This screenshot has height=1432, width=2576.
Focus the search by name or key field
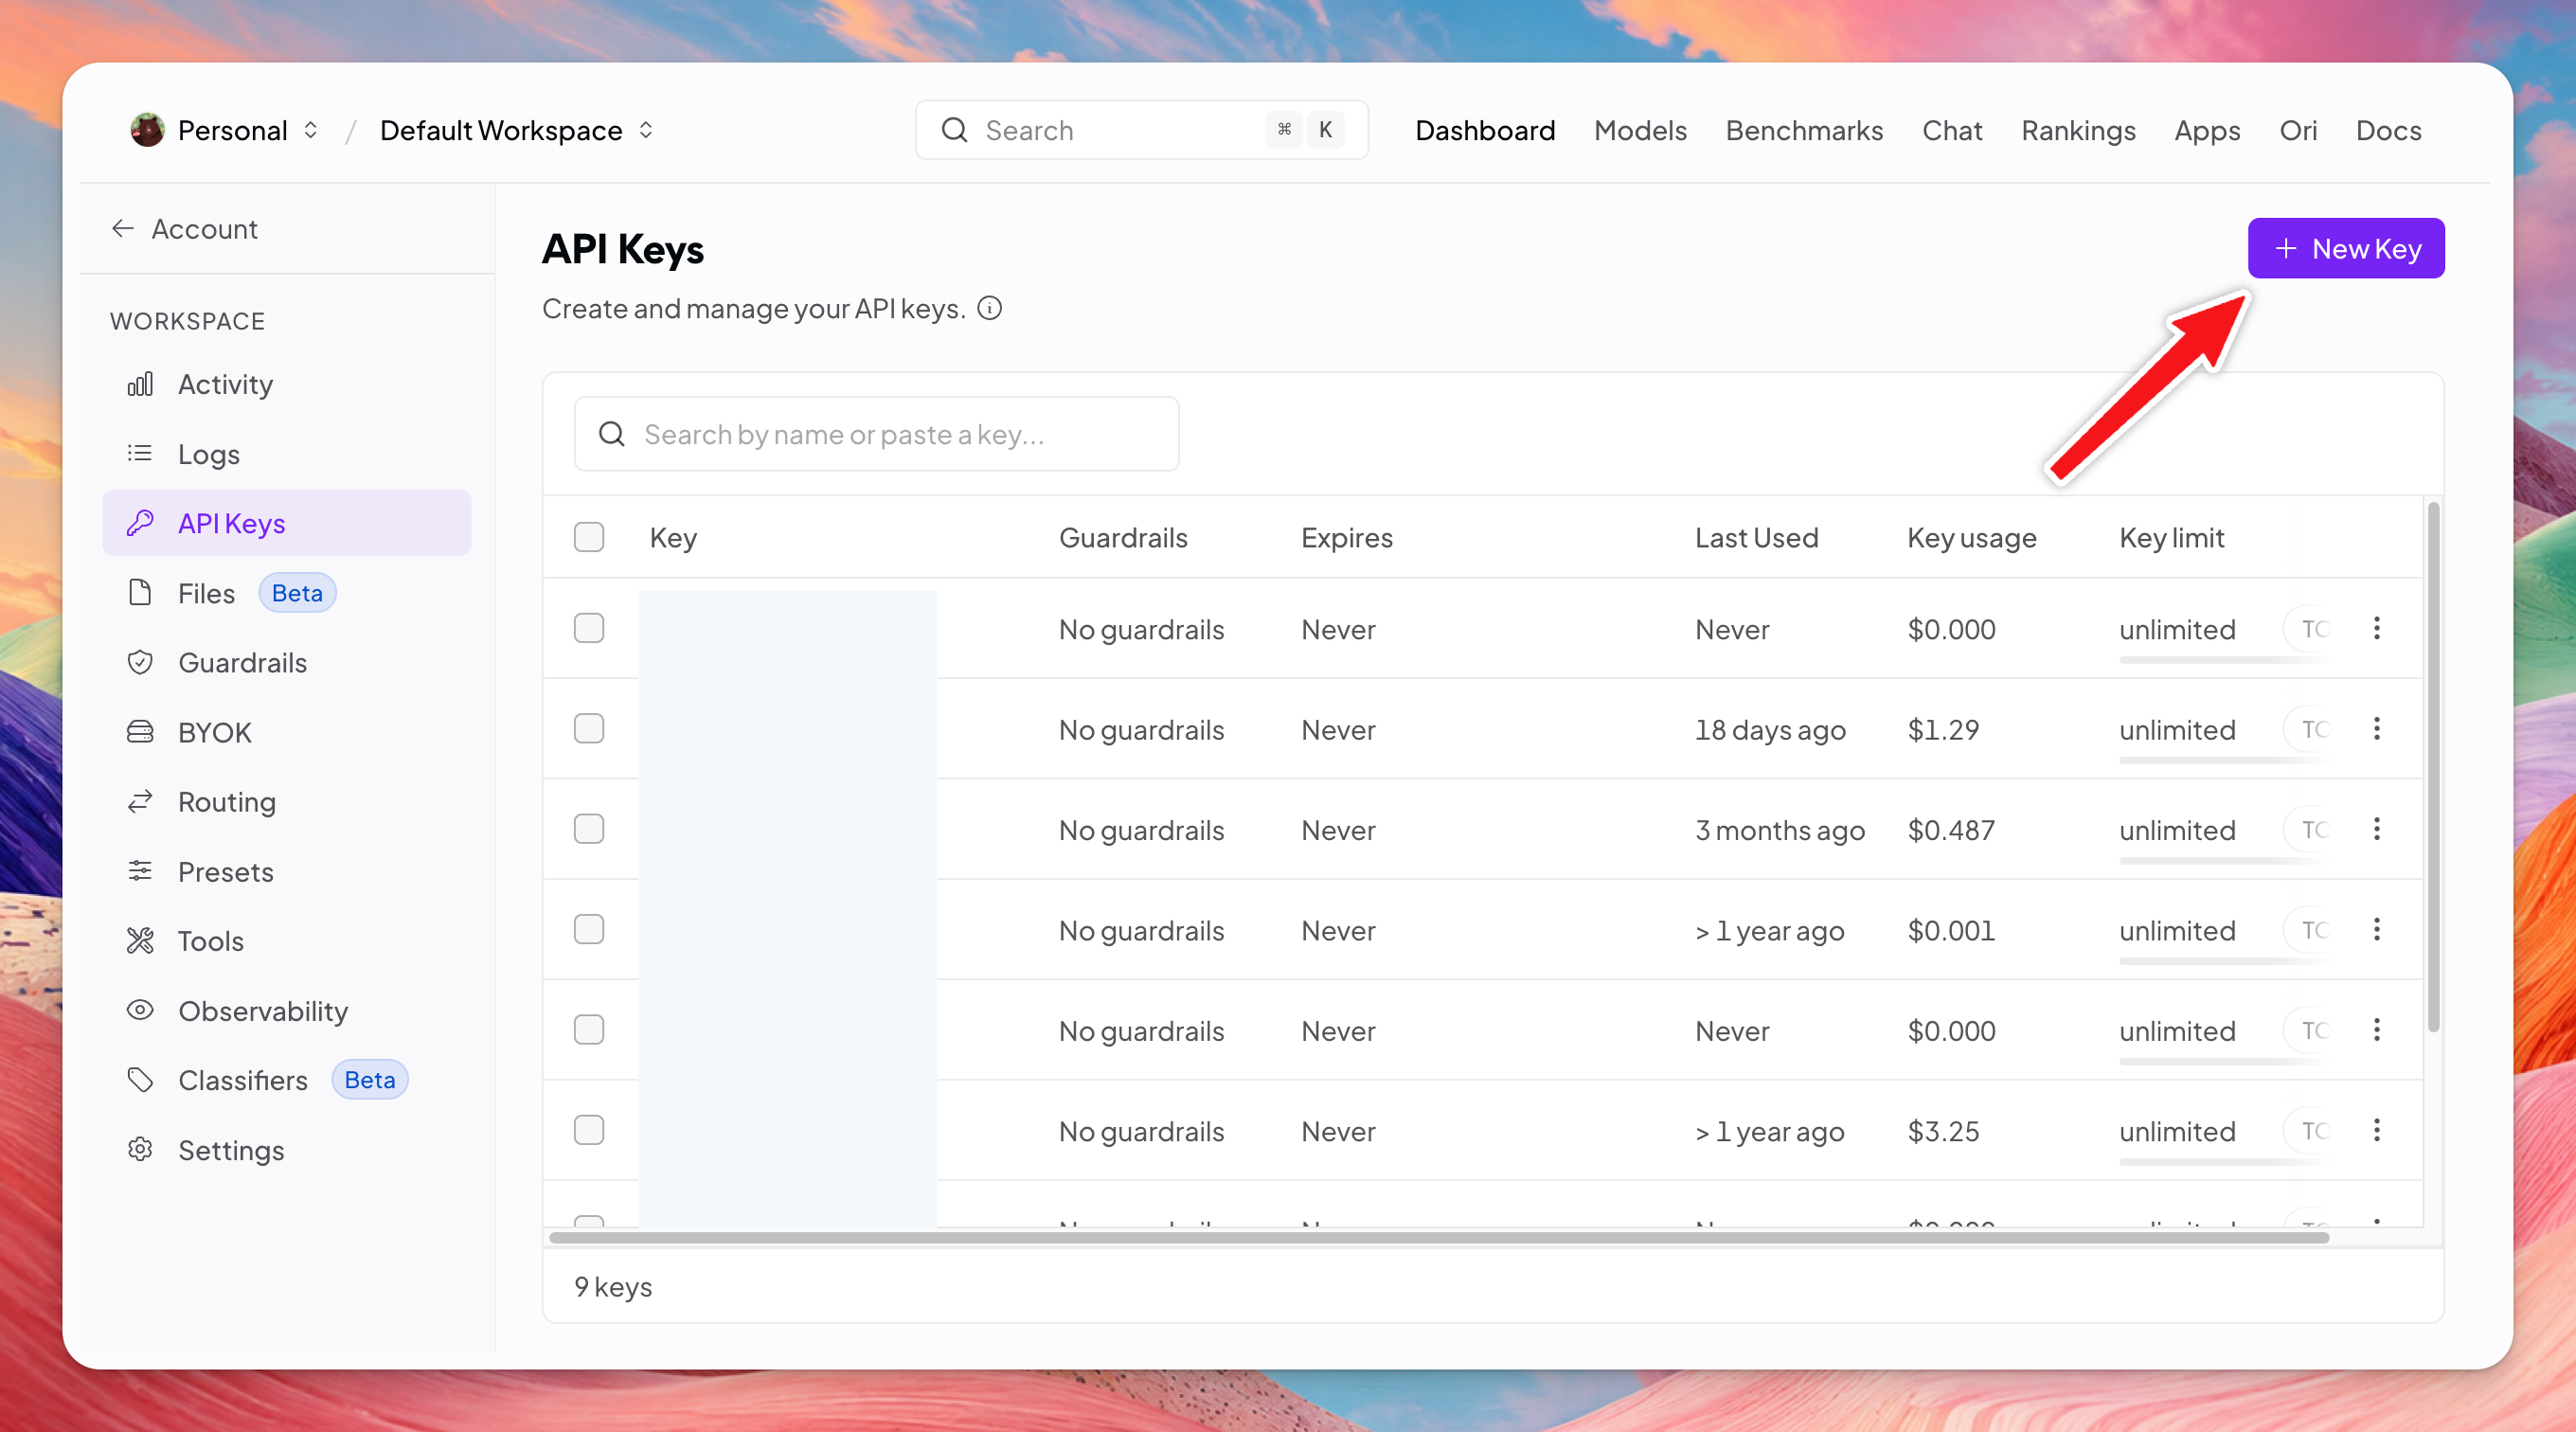(x=876, y=434)
